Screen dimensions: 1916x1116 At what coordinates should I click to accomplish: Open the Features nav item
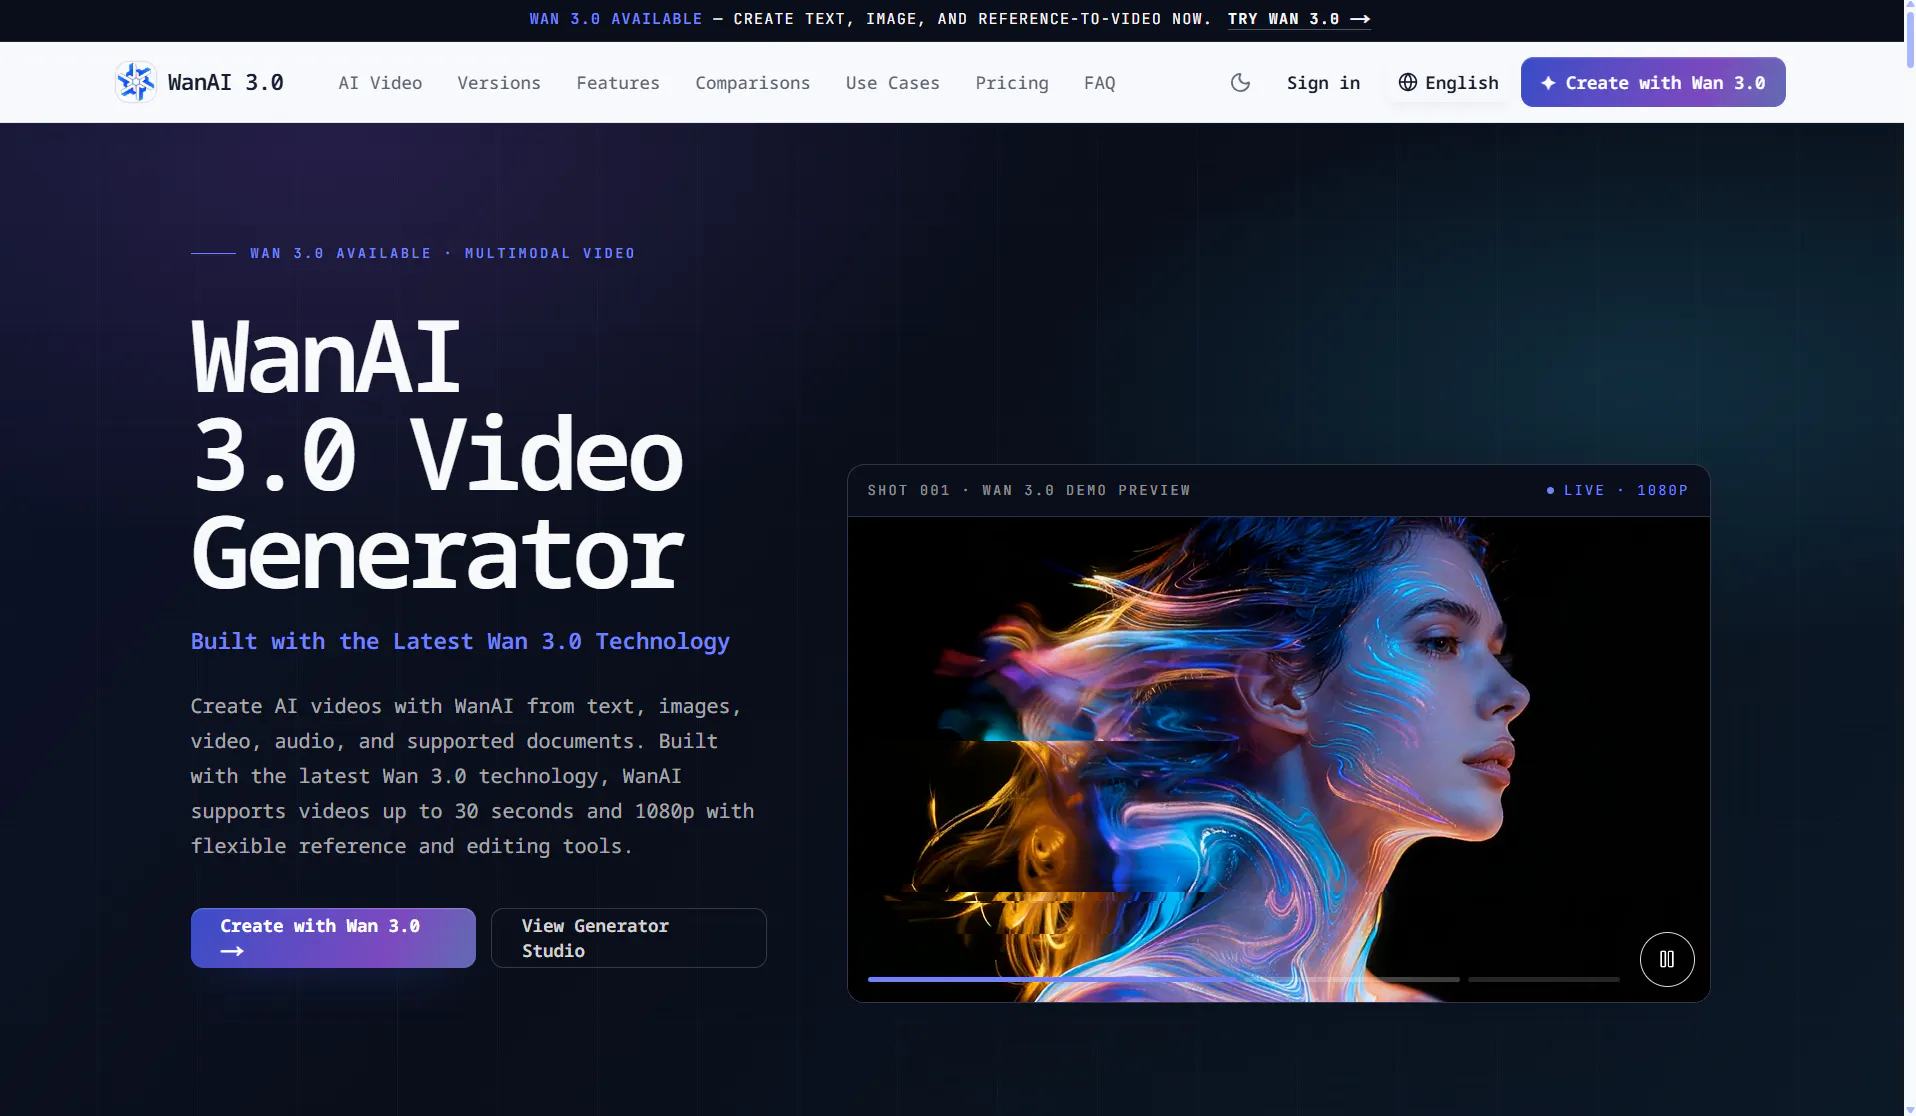pyautogui.click(x=618, y=83)
